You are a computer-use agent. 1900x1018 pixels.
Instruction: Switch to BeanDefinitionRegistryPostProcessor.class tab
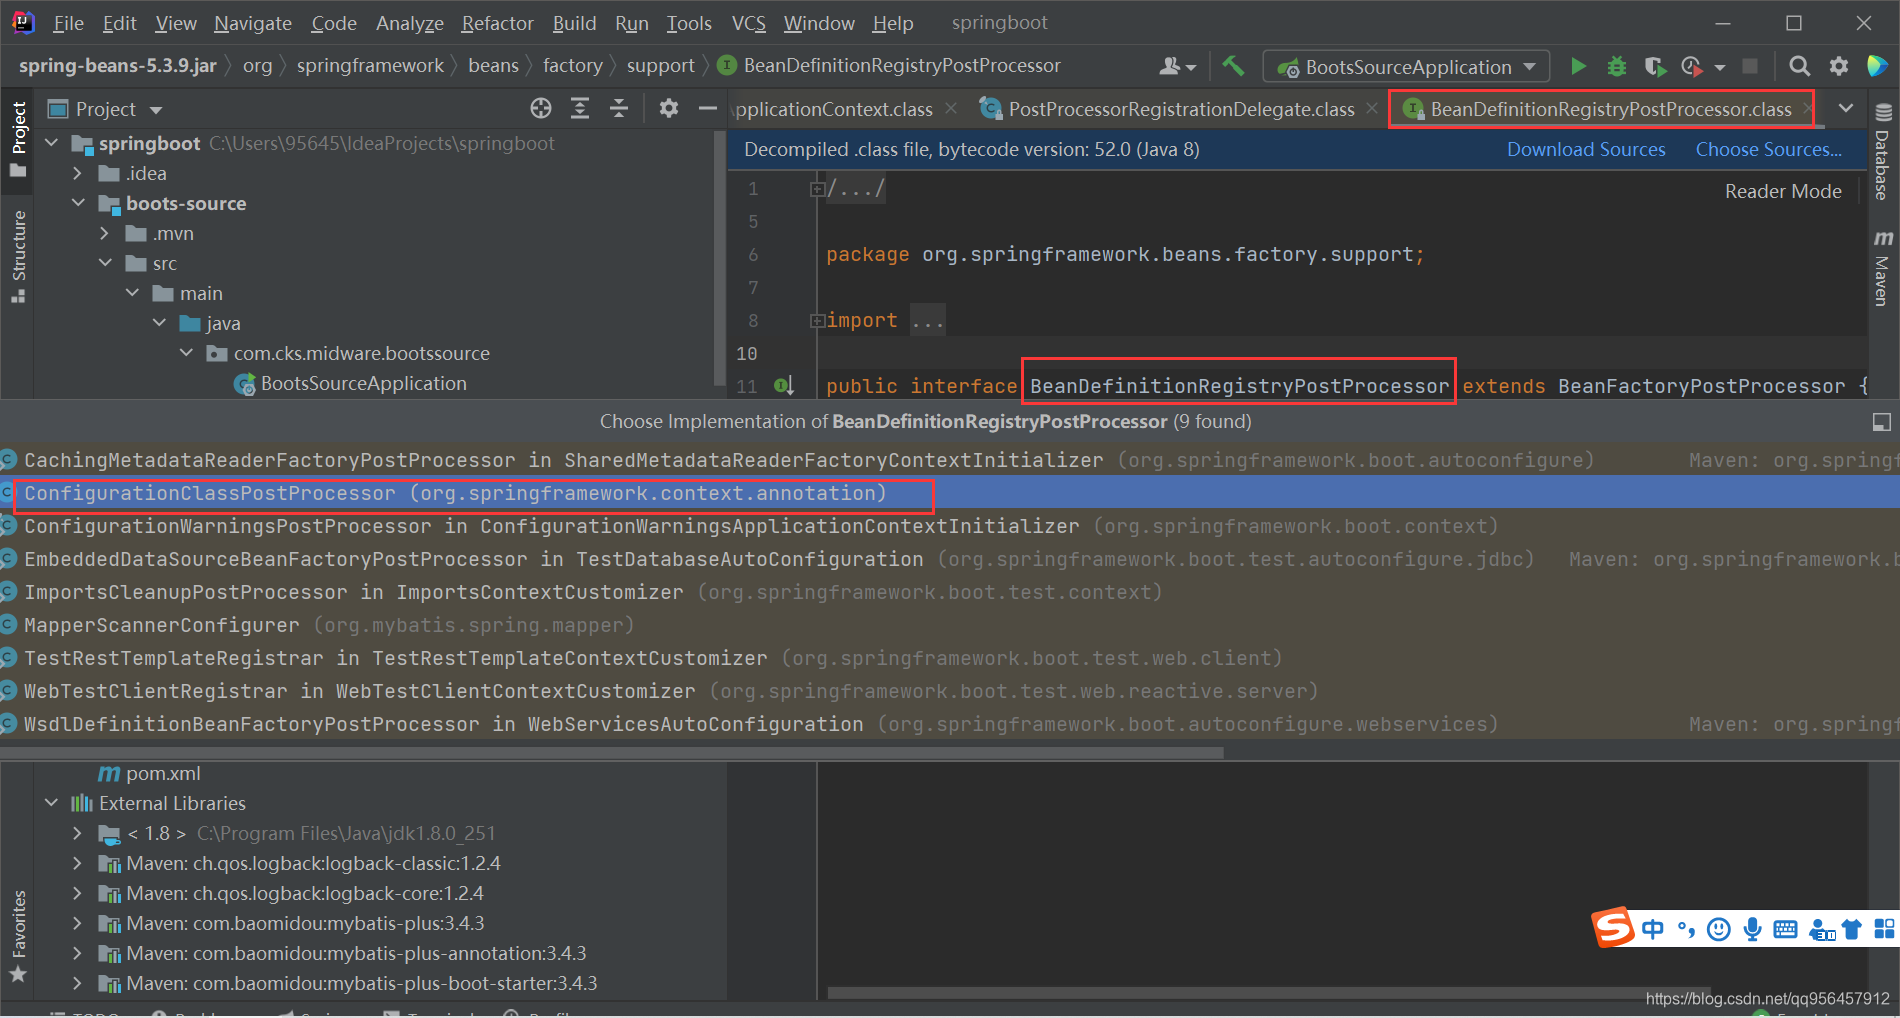(1600, 109)
